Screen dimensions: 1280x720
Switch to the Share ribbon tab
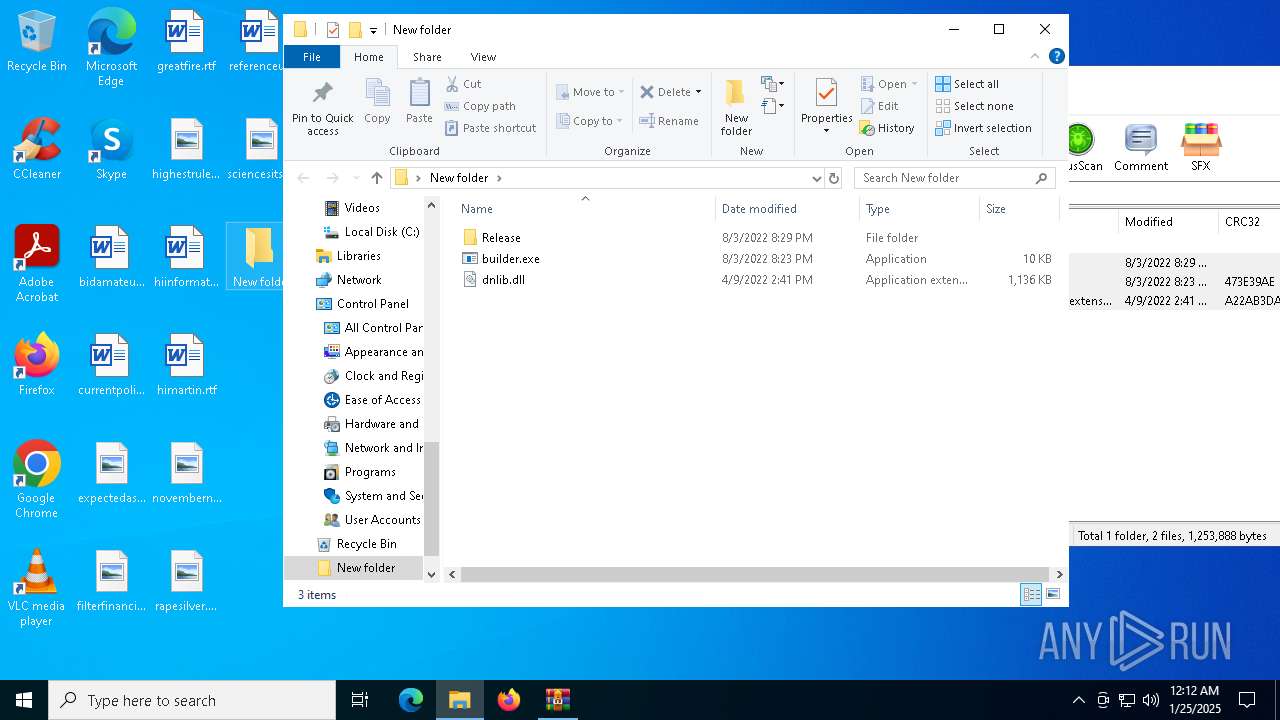(427, 57)
